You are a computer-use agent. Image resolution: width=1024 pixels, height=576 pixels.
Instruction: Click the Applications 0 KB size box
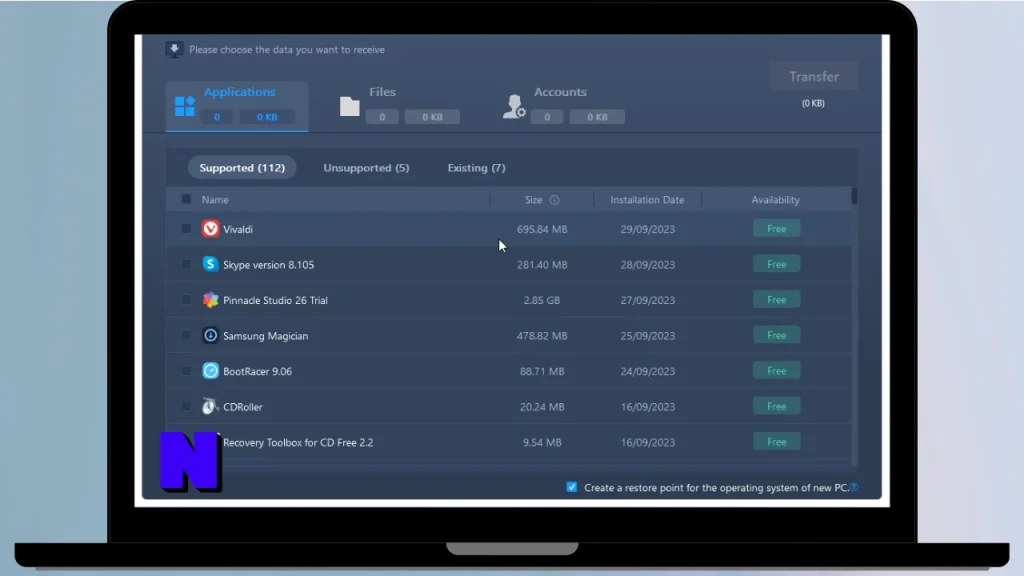[267, 117]
